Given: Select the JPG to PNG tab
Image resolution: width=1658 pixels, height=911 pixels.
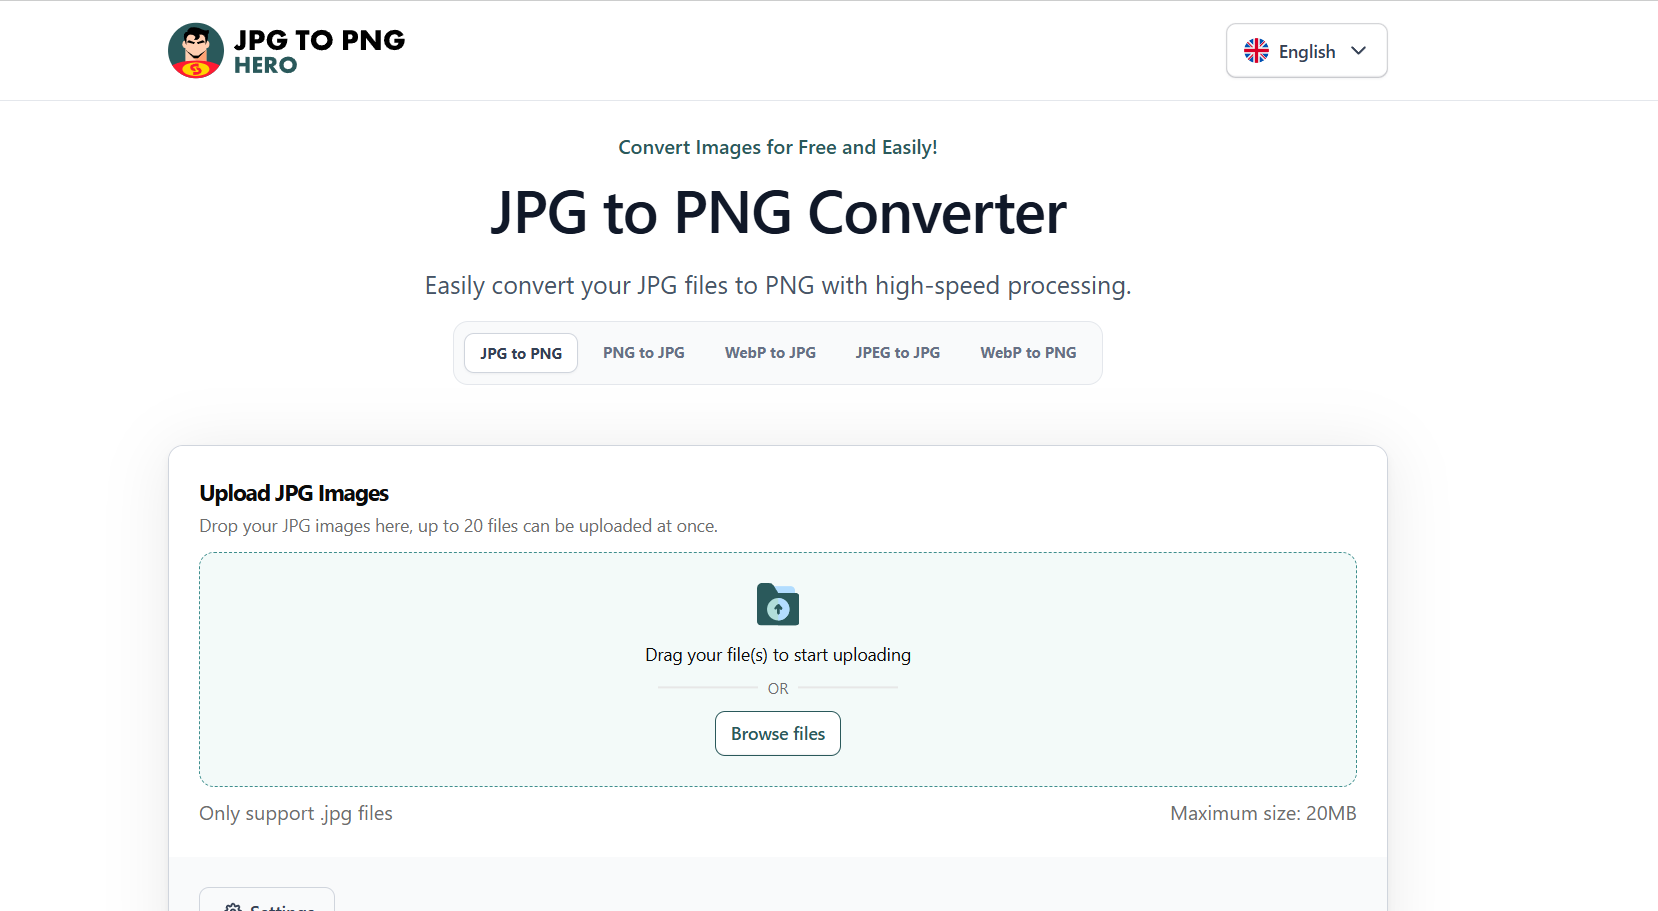Looking at the screenshot, I should (x=521, y=353).
